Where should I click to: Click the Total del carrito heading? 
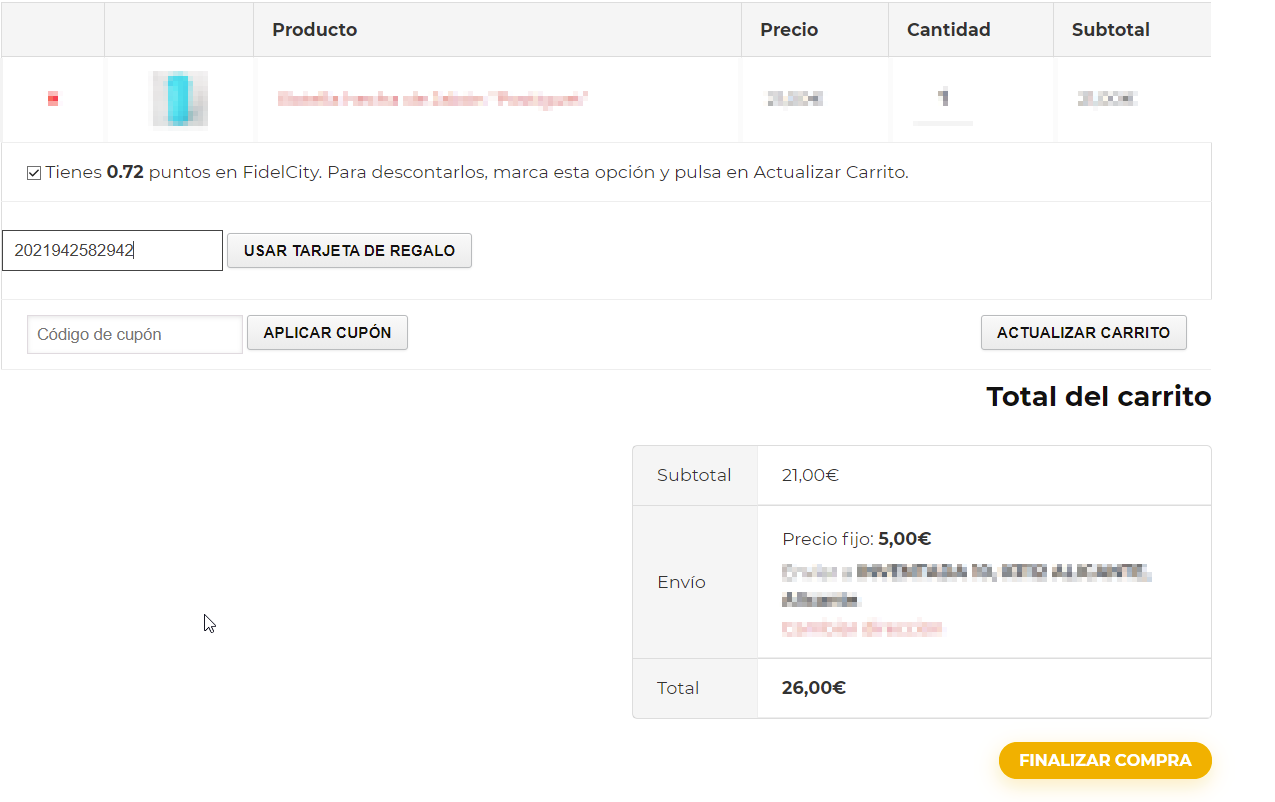(1098, 397)
